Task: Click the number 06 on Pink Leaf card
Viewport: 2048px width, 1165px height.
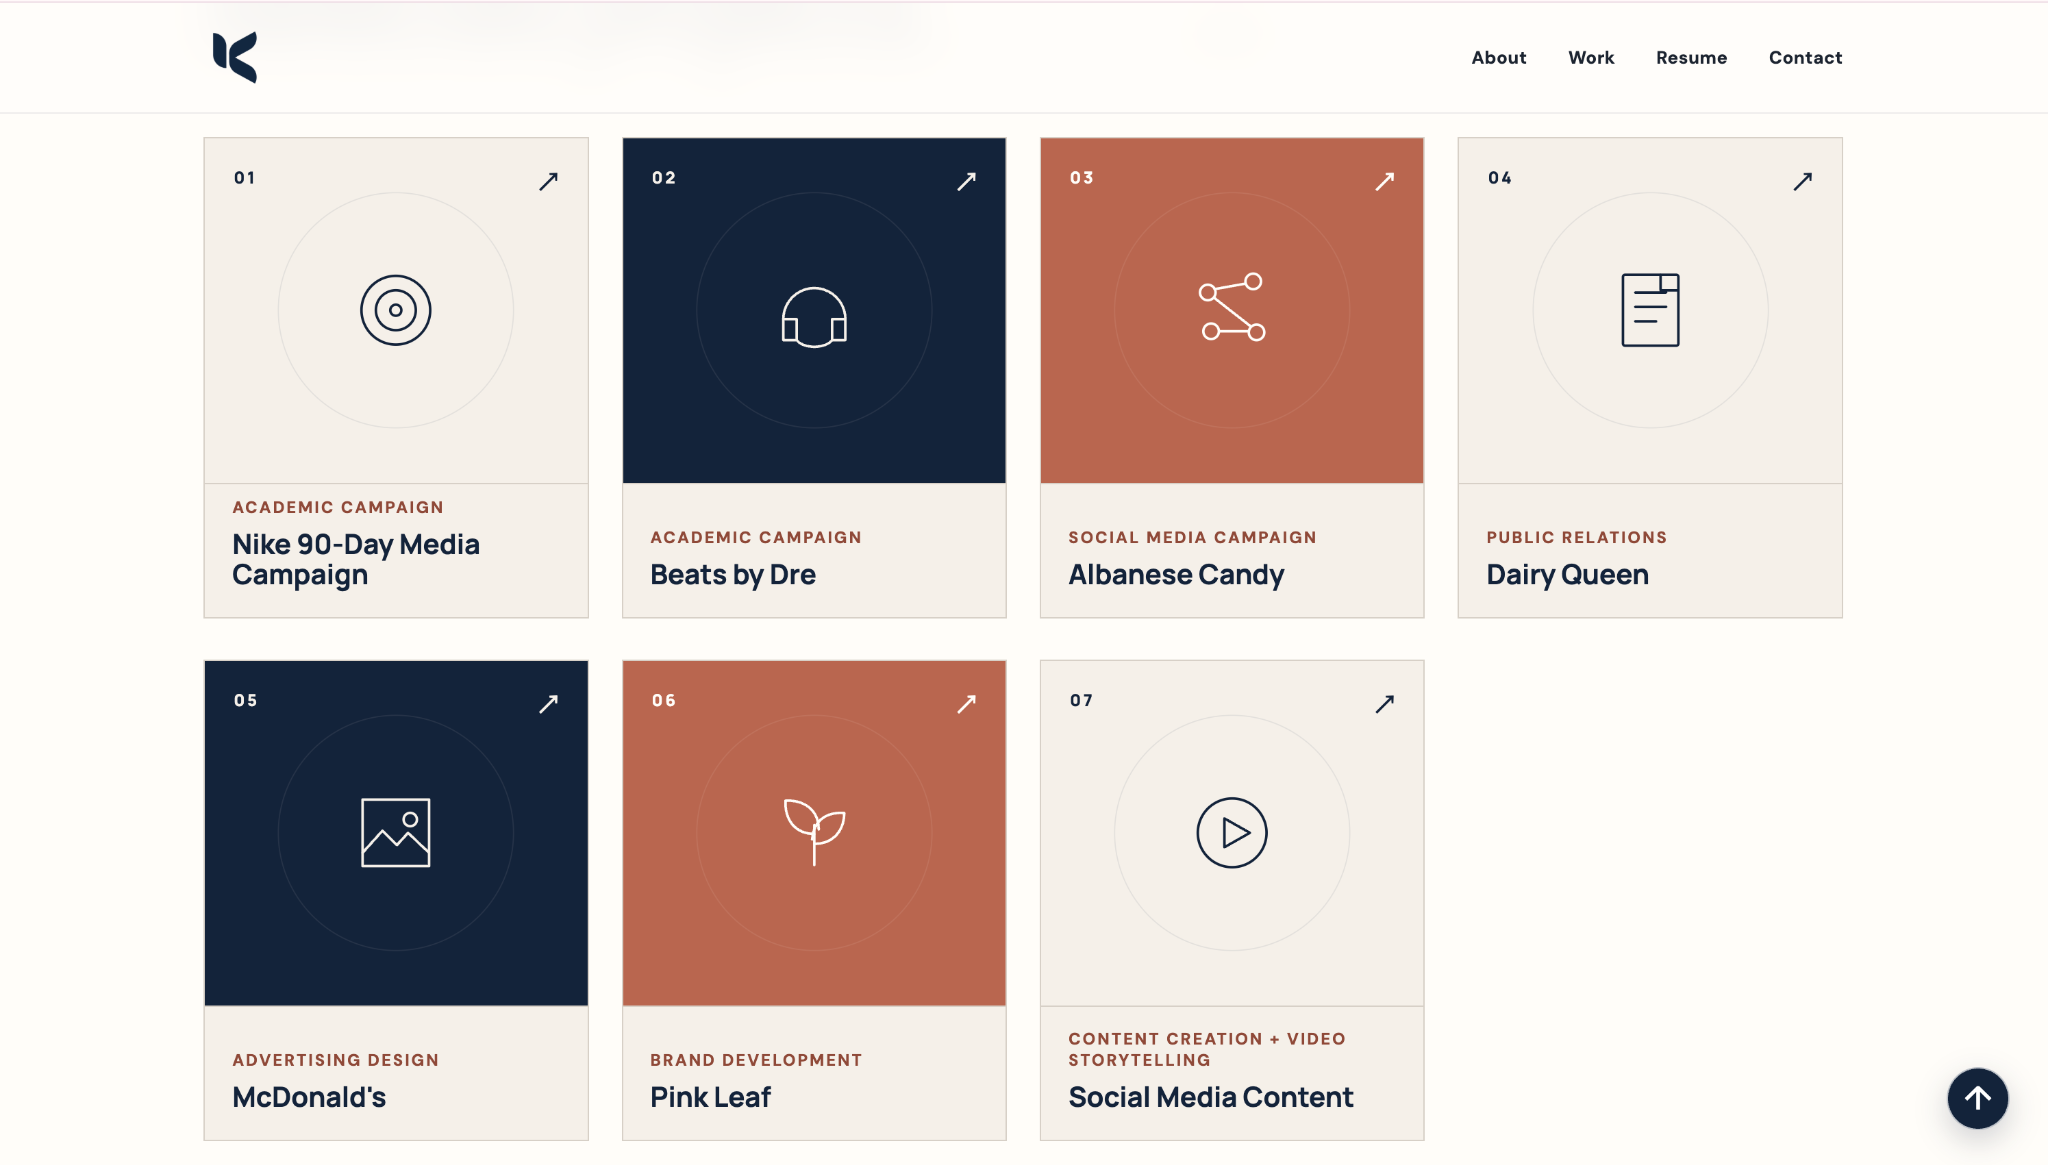Action: click(664, 700)
